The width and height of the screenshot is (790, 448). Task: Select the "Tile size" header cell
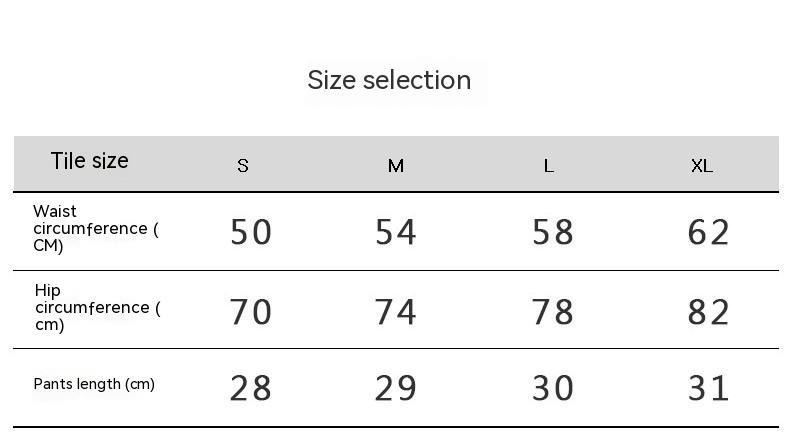pyautogui.click(x=90, y=161)
